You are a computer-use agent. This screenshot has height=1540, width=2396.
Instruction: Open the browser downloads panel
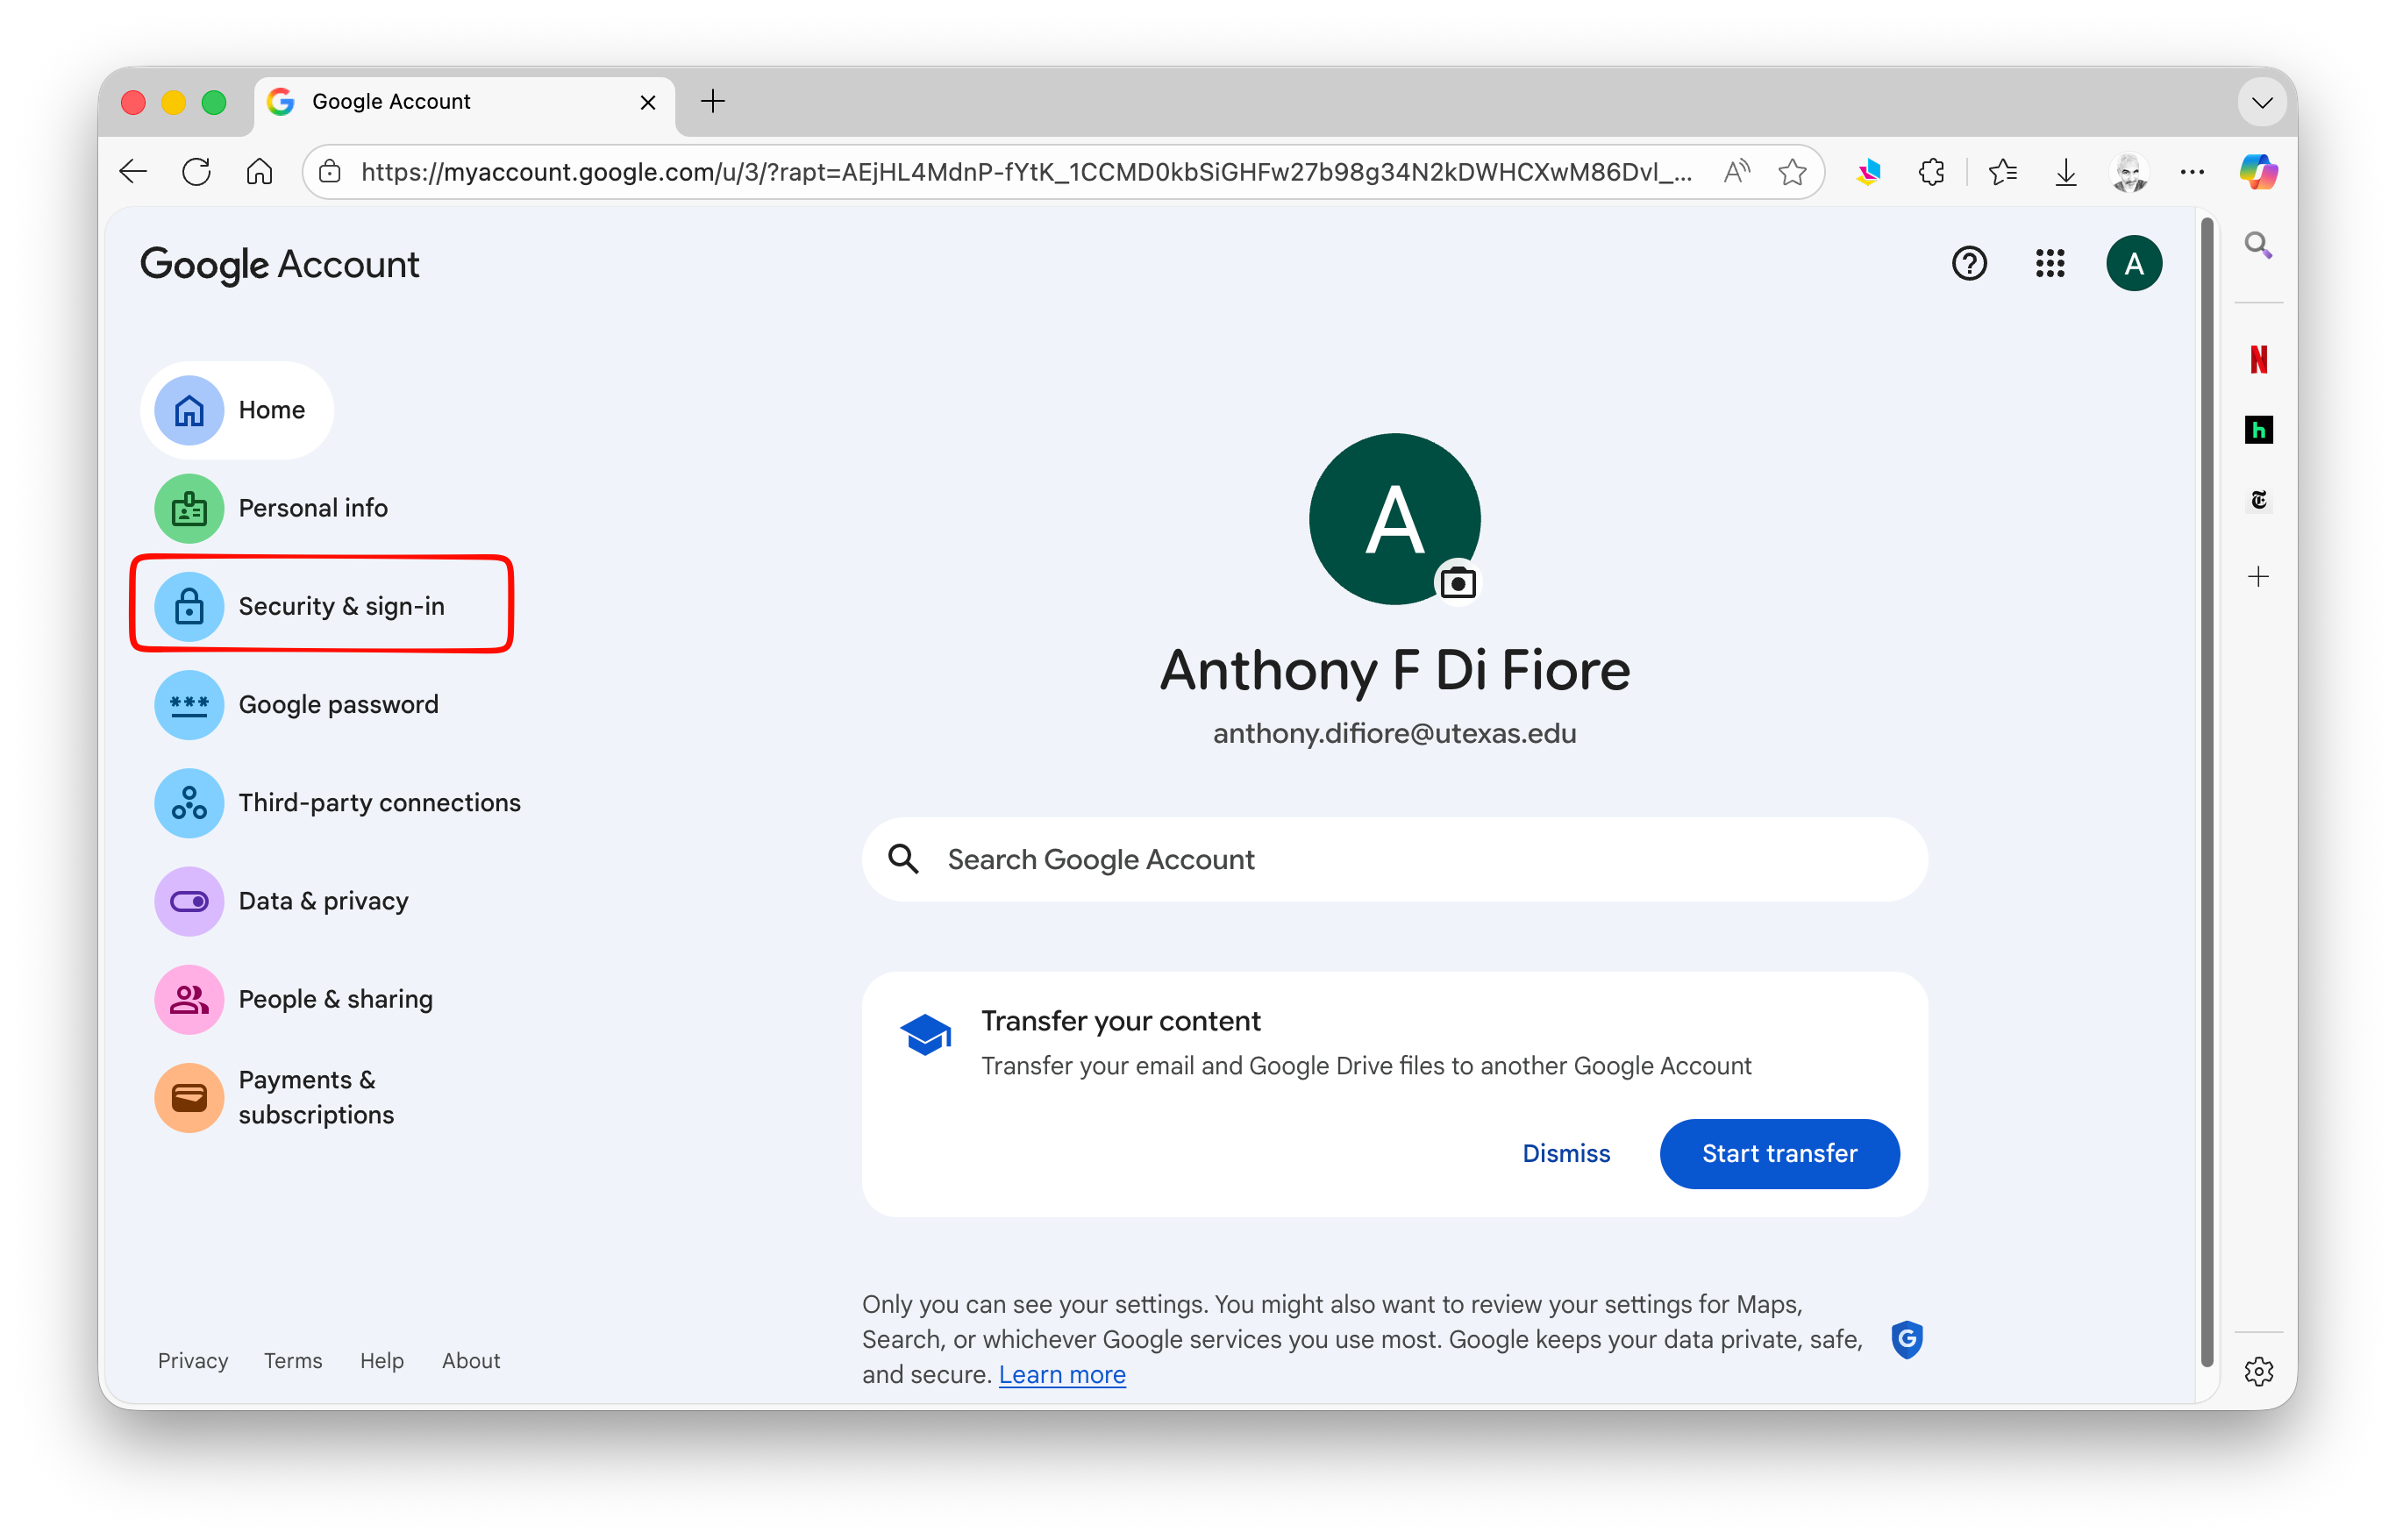(2065, 172)
